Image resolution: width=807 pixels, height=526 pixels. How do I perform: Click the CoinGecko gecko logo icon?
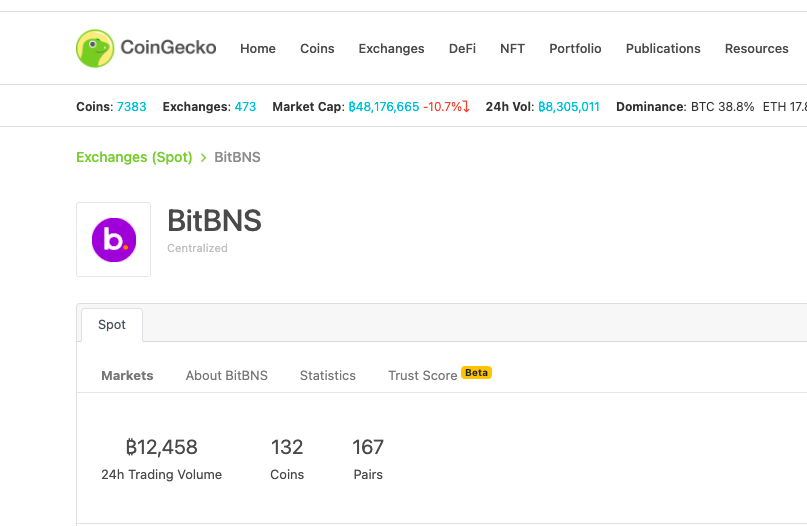[95, 48]
